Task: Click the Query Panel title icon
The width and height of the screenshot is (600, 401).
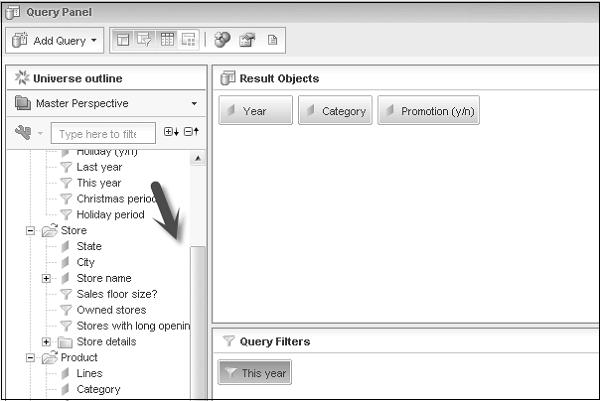Action: pyautogui.click(x=13, y=13)
